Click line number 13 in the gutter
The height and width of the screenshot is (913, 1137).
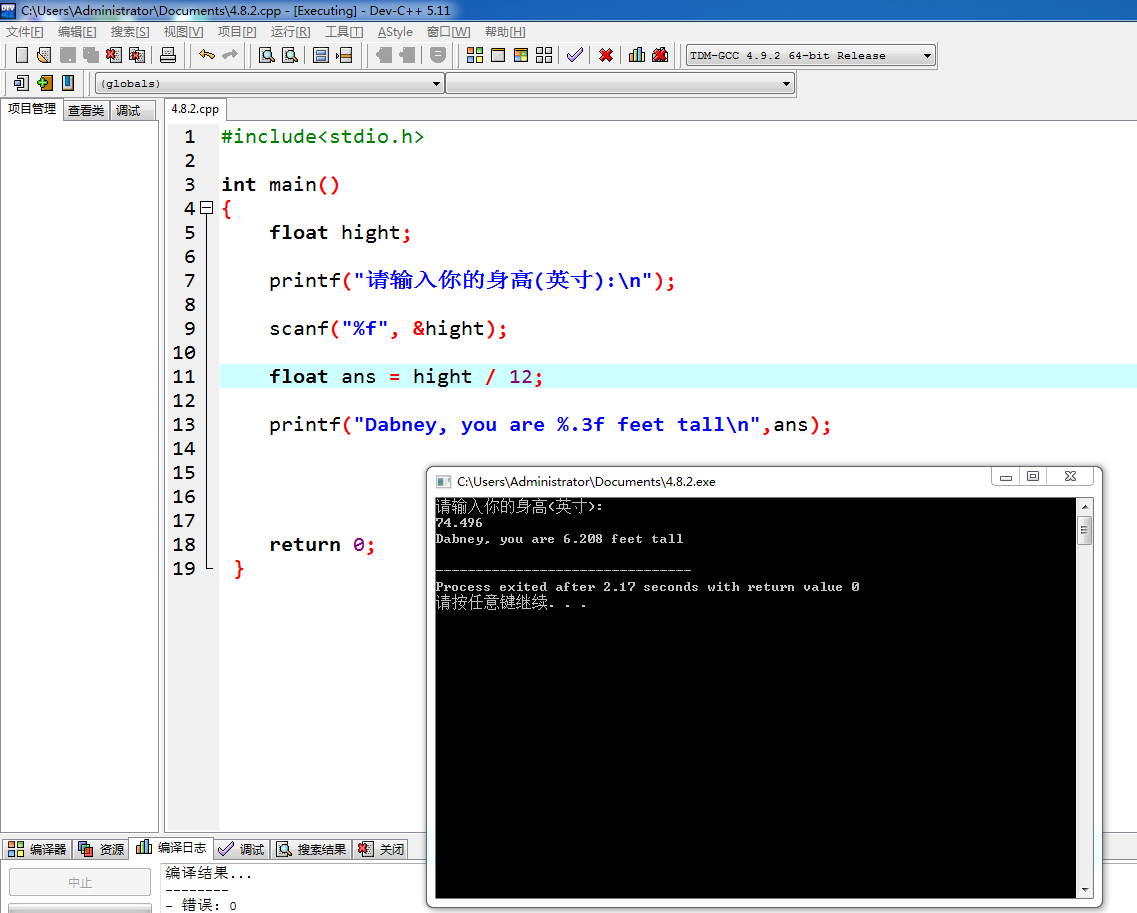(184, 425)
